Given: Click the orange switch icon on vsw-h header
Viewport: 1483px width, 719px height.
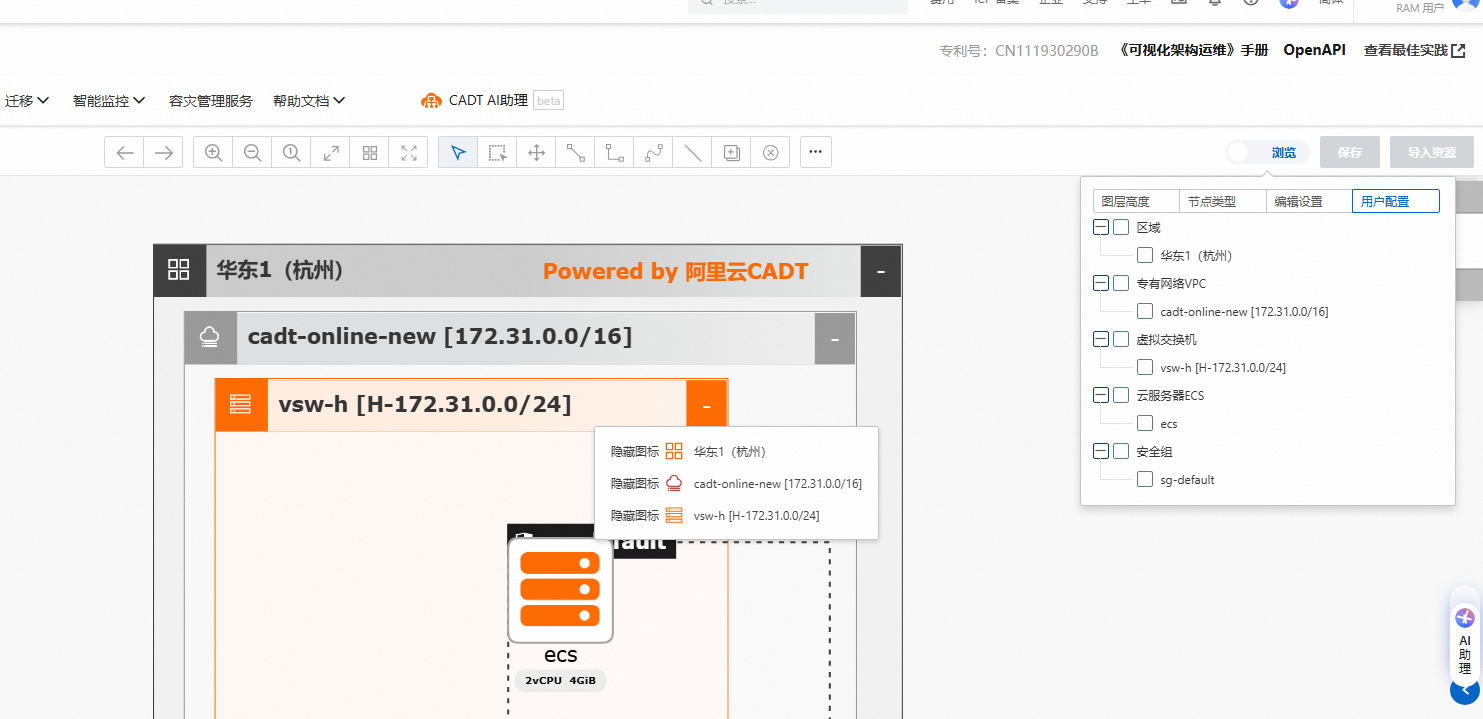Looking at the screenshot, I should (241, 405).
